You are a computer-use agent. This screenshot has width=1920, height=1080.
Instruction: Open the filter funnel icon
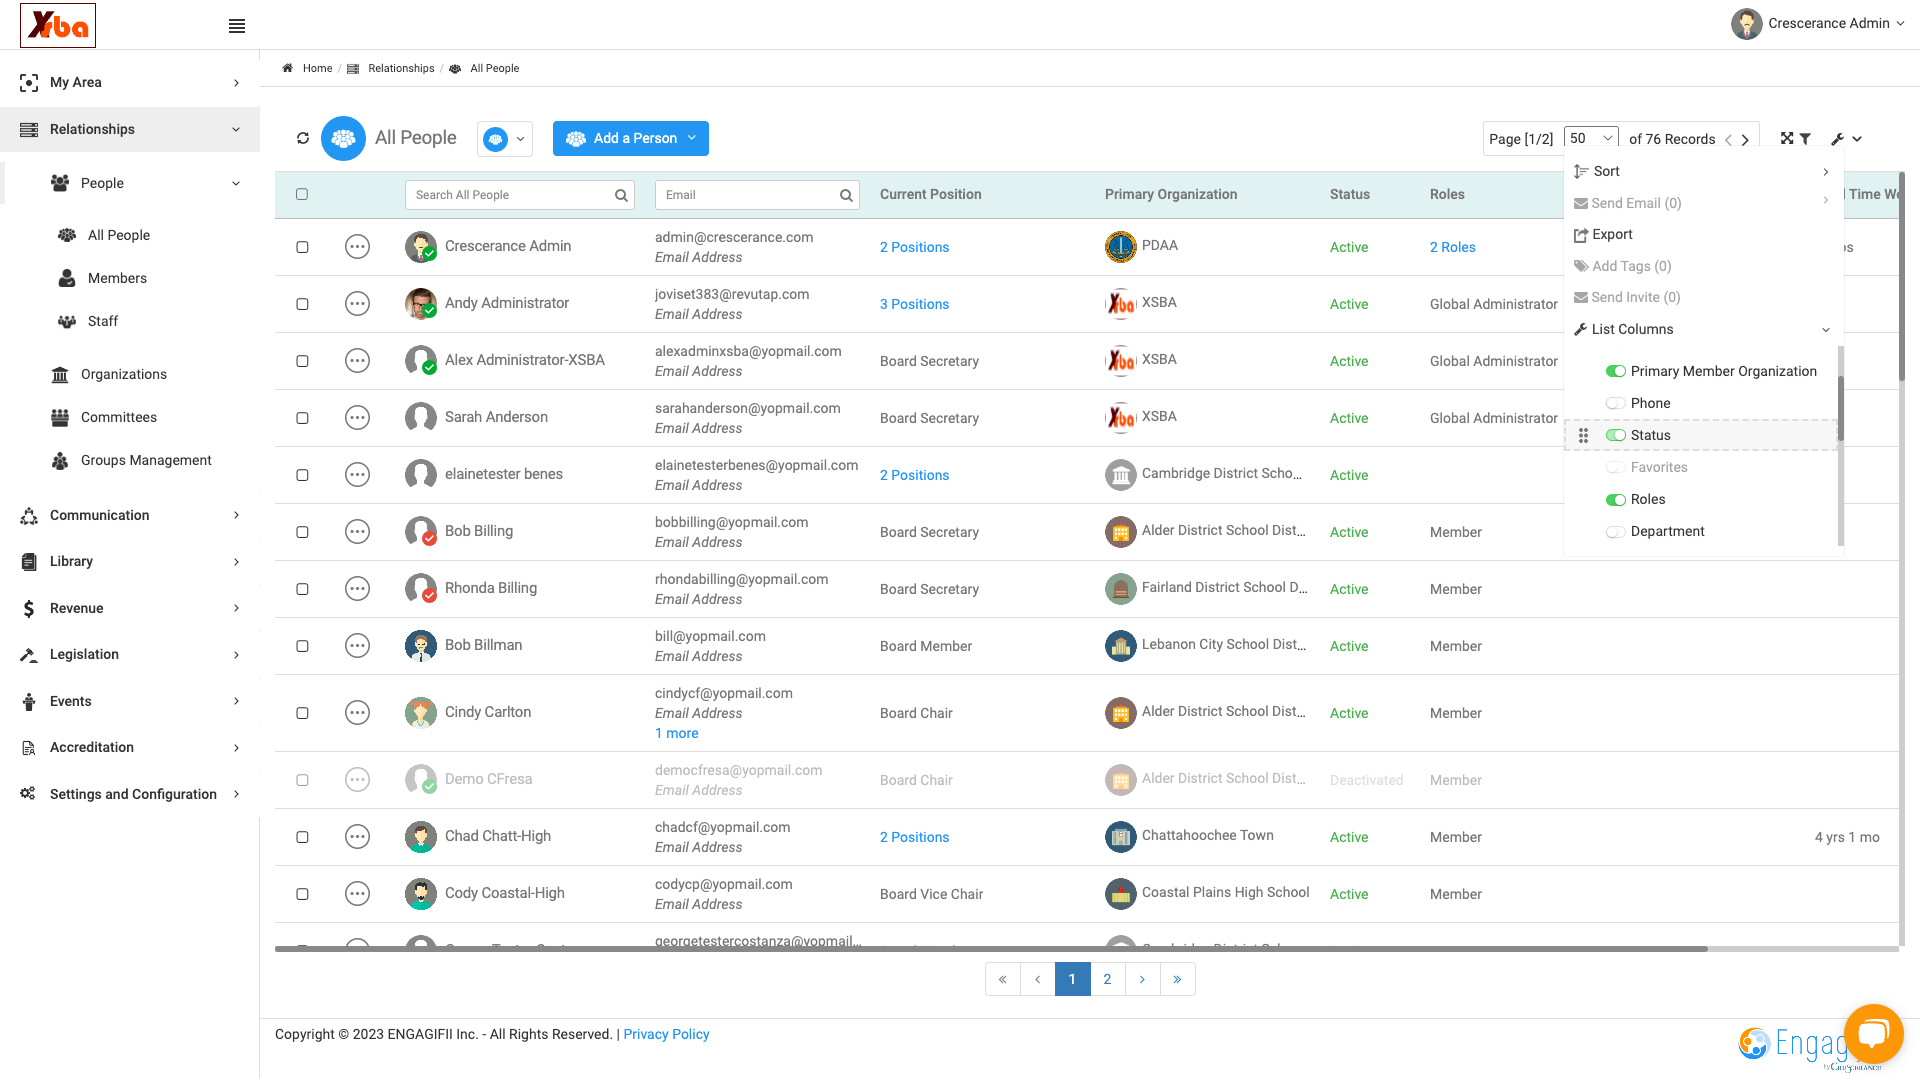pos(1805,139)
